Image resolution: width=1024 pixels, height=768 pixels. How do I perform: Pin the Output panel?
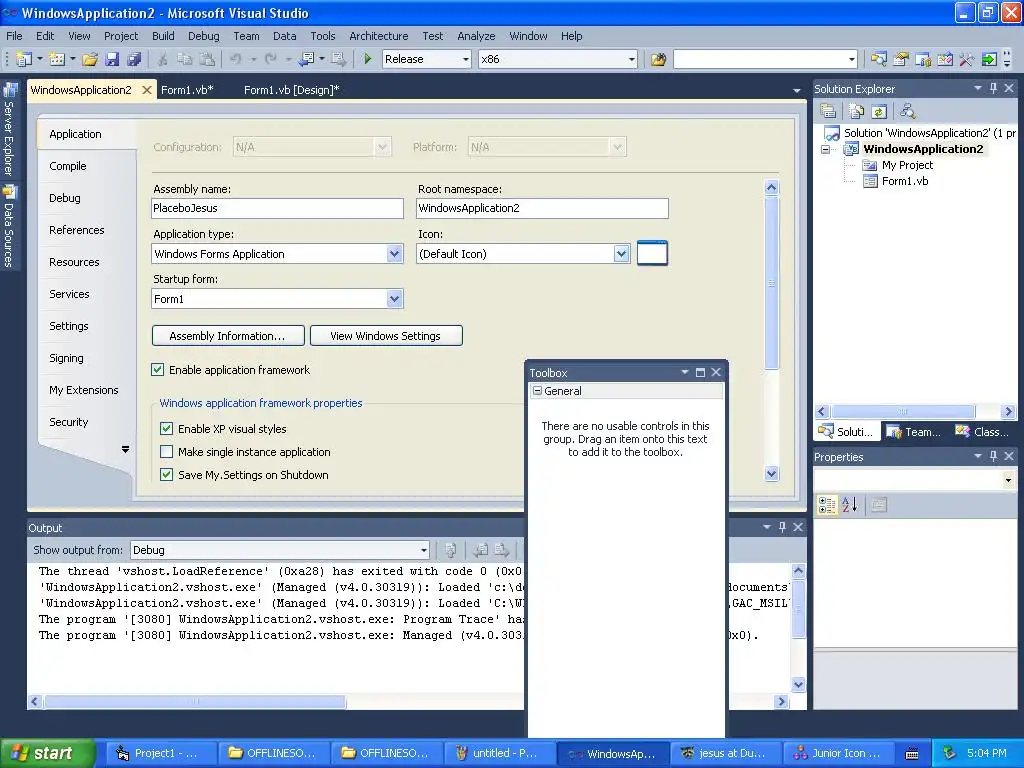click(x=782, y=527)
